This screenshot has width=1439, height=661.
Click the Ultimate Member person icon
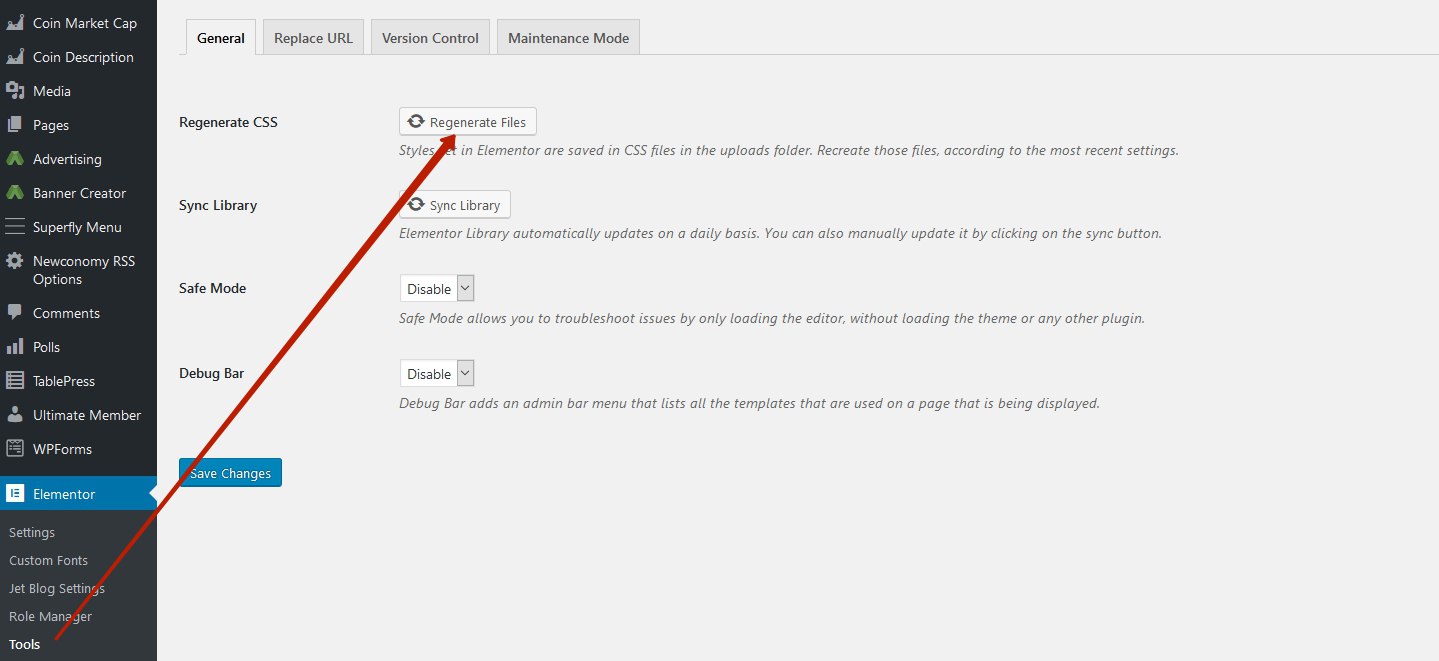(x=15, y=415)
